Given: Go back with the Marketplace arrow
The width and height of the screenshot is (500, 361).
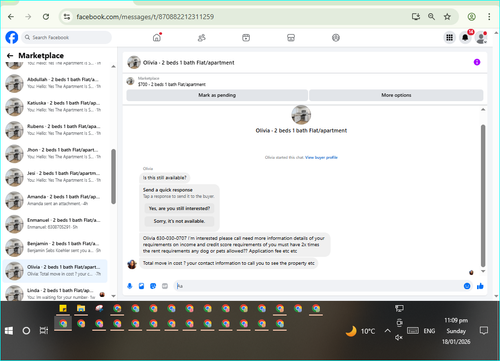Looking at the screenshot, I should [10, 56].
